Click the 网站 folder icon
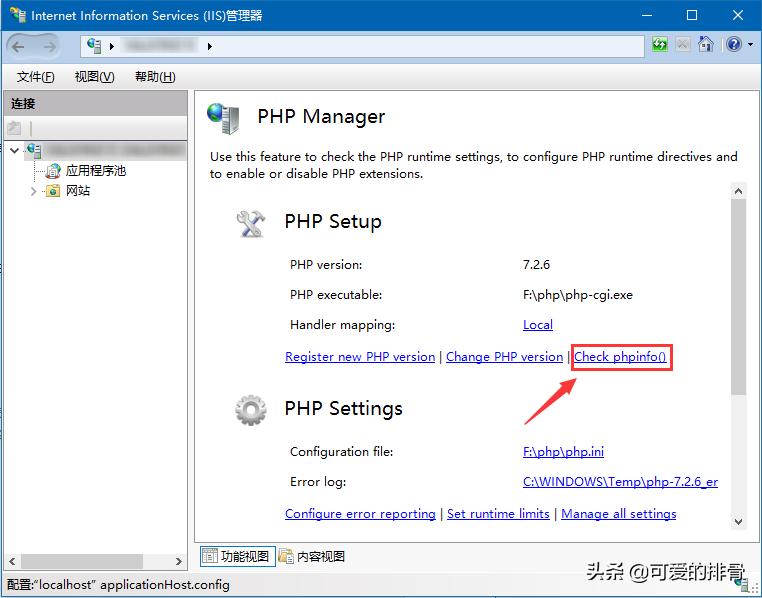This screenshot has width=762, height=598. (53, 191)
